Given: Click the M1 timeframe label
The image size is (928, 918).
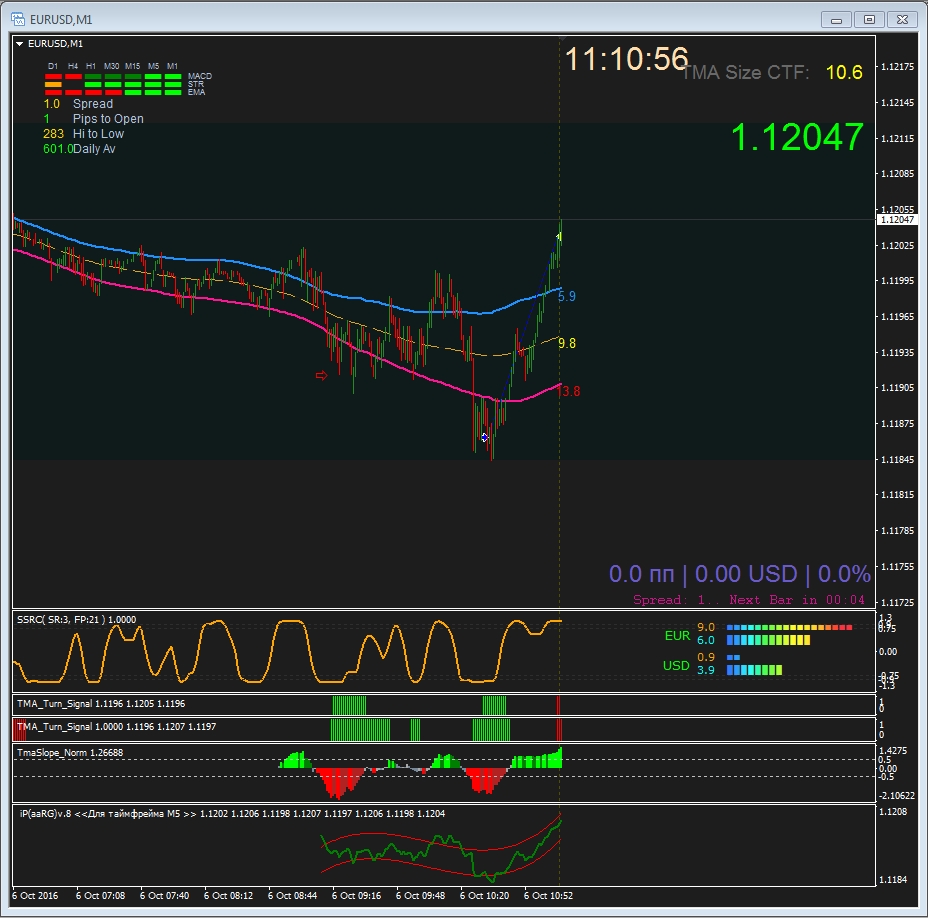Looking at the screenshot, I should click(172, 66).
